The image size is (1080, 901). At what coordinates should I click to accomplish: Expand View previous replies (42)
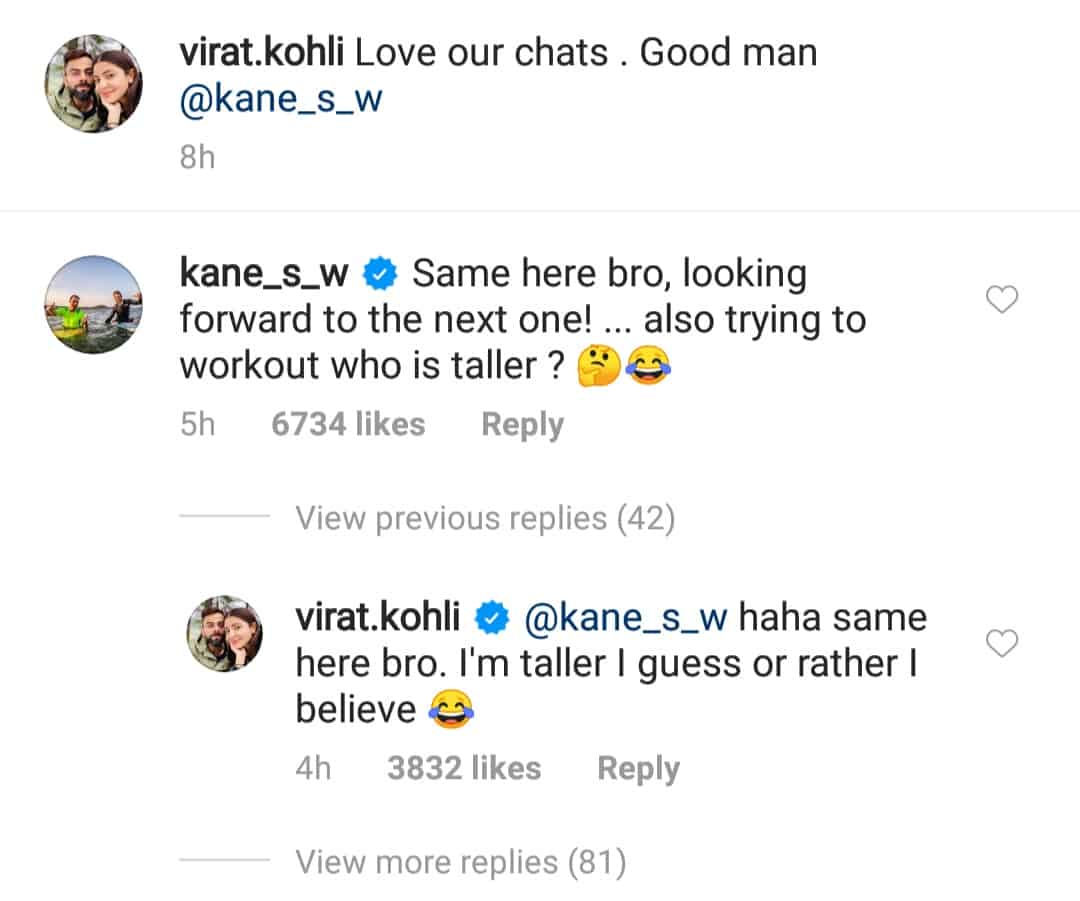(485, 518)
